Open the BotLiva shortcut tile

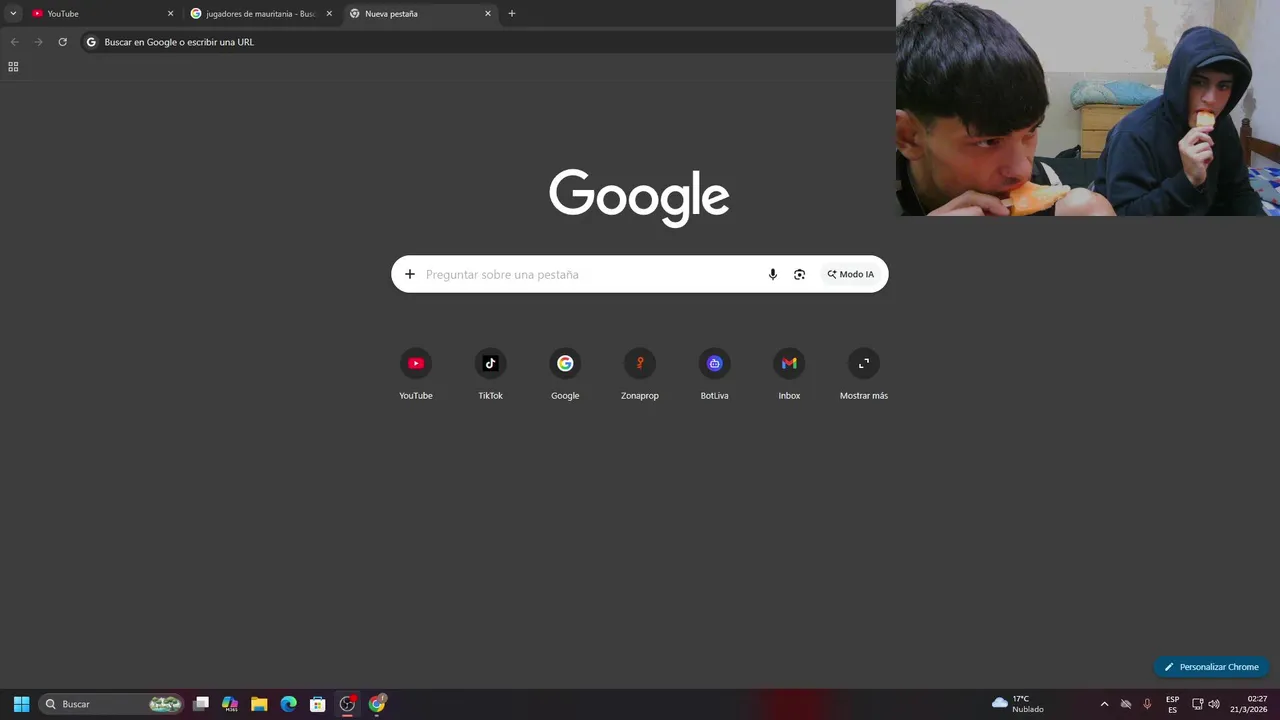tap(714, 375)
